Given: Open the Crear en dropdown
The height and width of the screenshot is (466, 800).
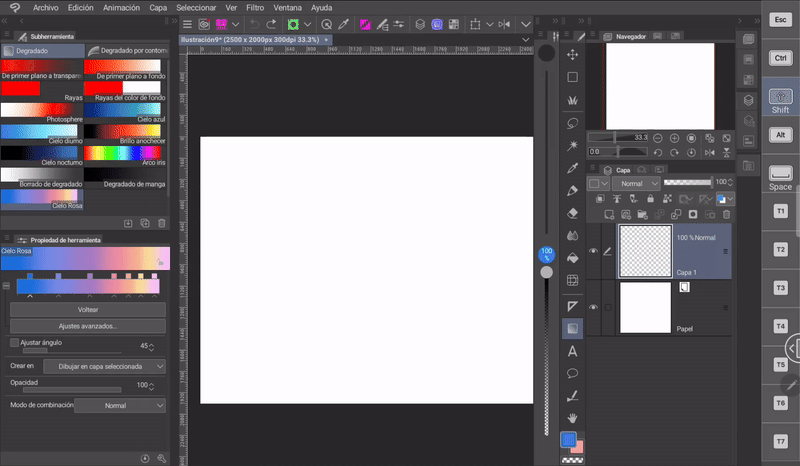Looking at the screenshot, I should [x=105, y=367].
